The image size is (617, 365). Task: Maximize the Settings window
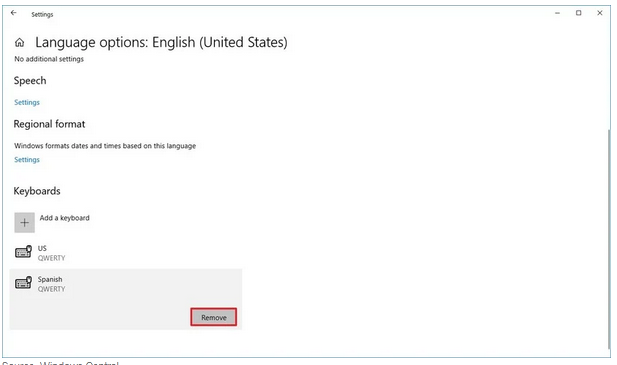(x=578, y=13)
